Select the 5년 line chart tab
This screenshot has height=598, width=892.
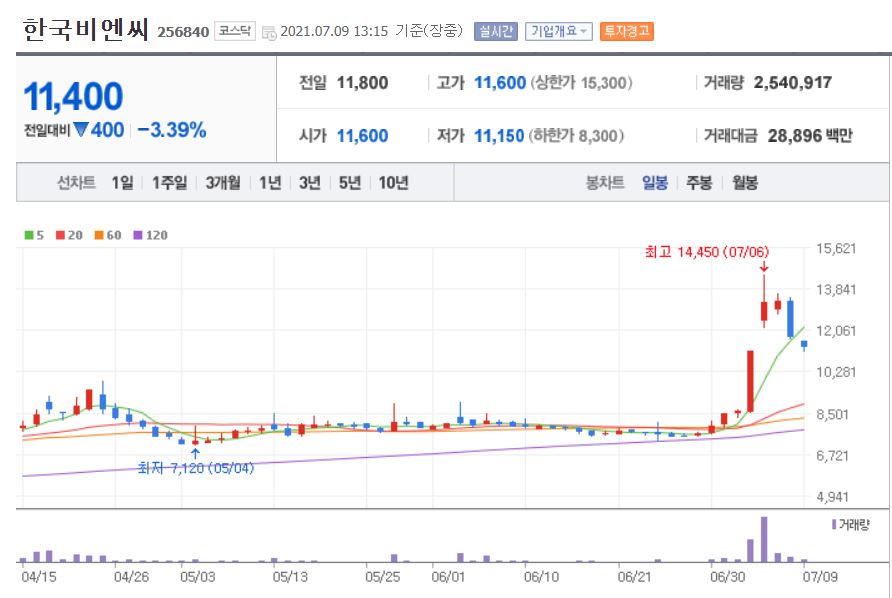[x=350, y=183]
